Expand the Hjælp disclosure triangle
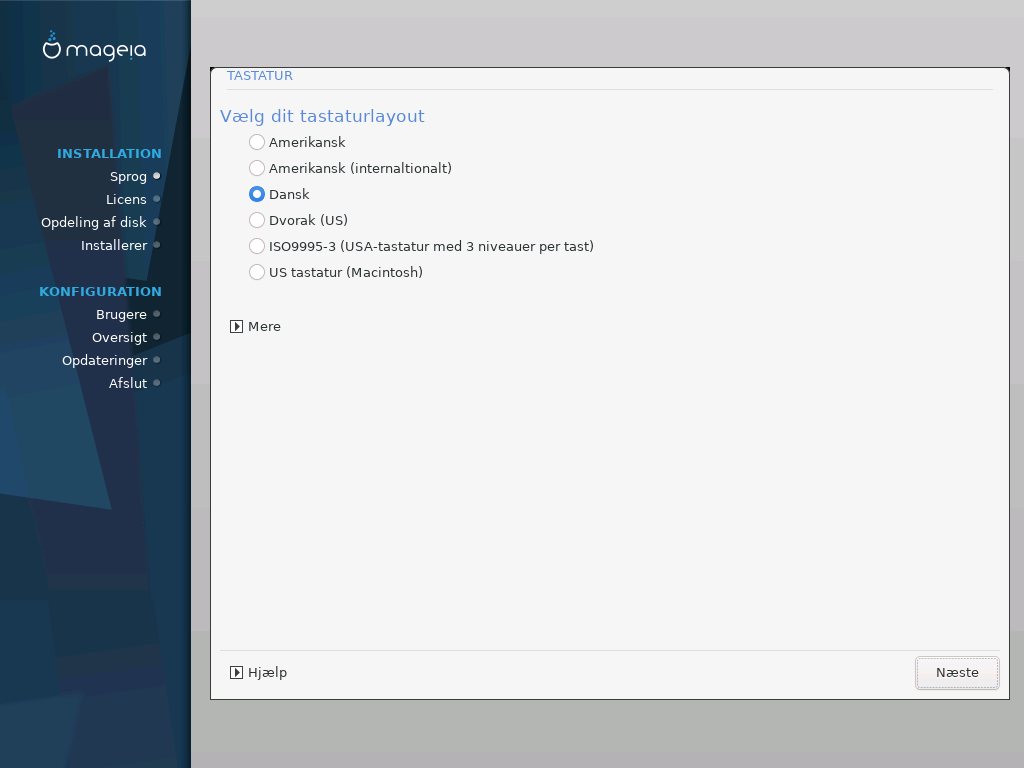This screenshot has width=1024, height=768. 236,673
